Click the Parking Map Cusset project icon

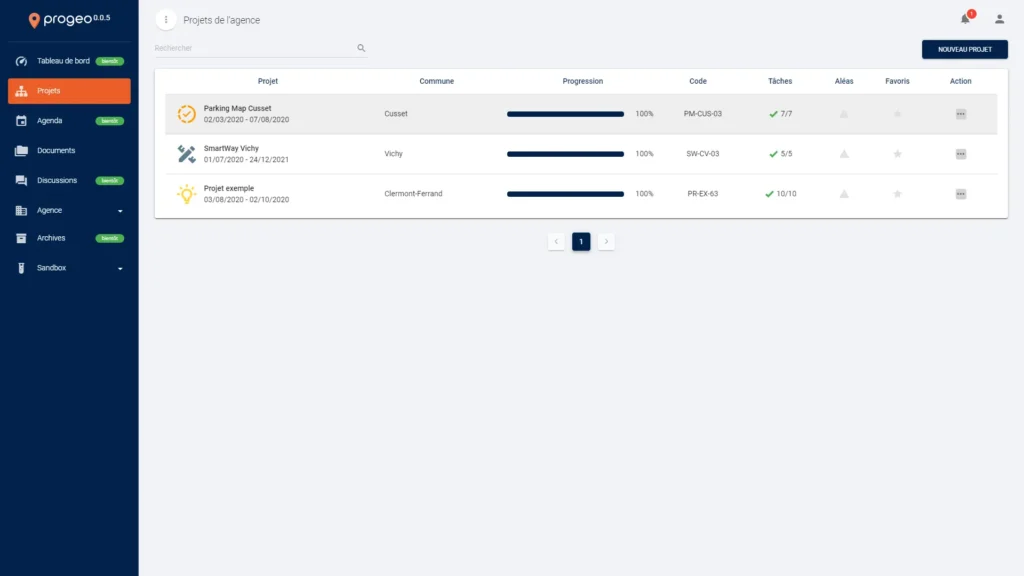click(186, 114)
